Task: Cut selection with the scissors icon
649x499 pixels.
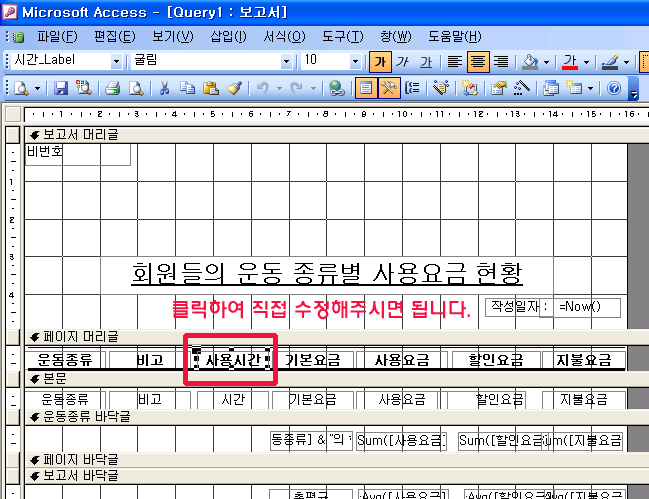Action: pyautogui.click(x=164, y=88)
